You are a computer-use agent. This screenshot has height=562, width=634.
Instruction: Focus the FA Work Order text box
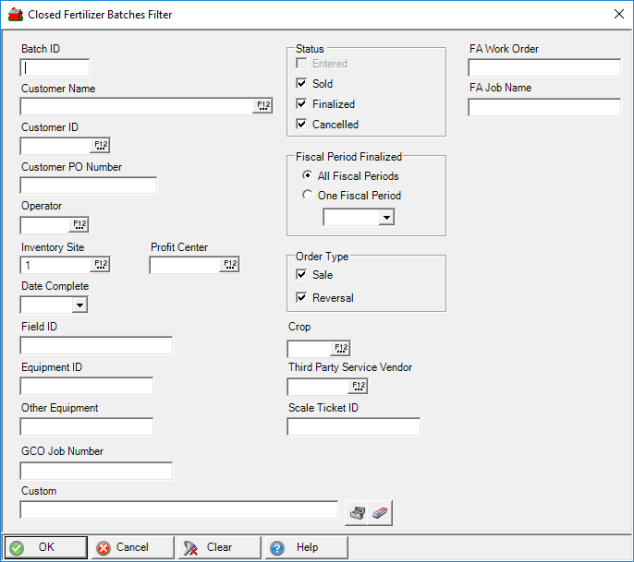coord(530,68)
